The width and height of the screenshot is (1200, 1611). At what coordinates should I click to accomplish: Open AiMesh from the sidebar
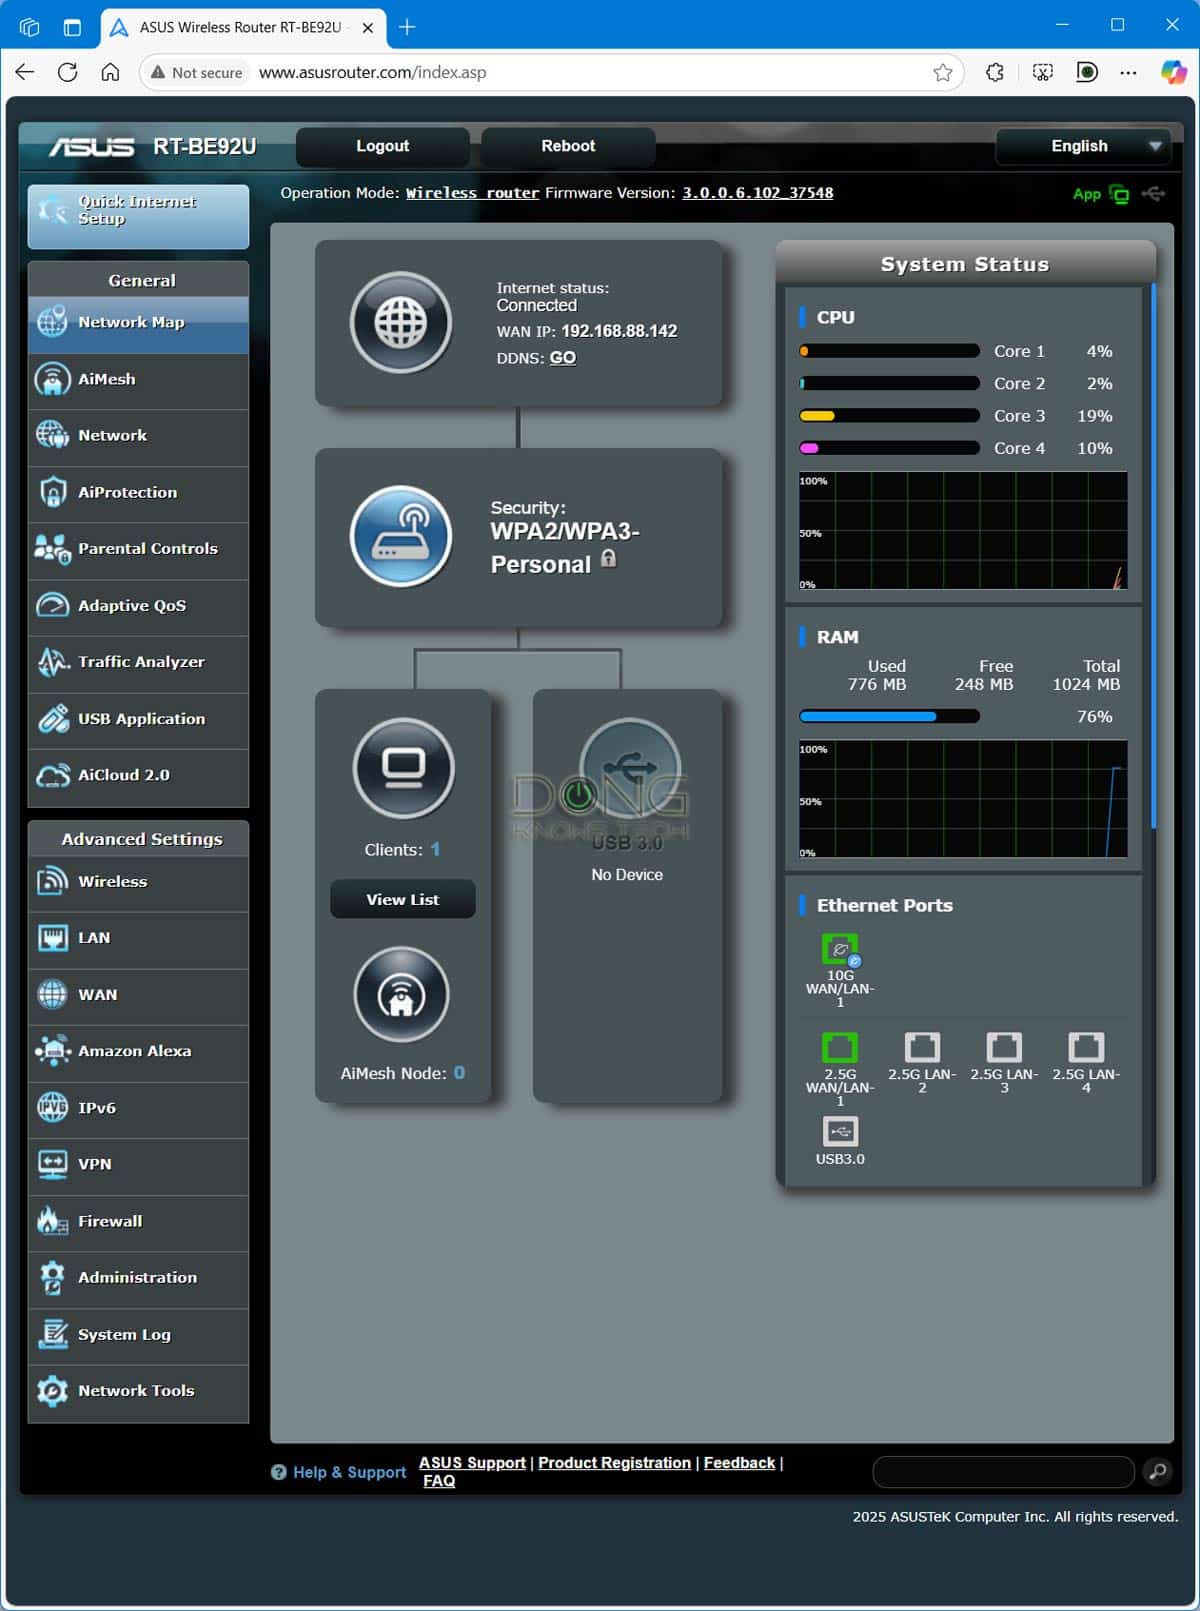138,380
